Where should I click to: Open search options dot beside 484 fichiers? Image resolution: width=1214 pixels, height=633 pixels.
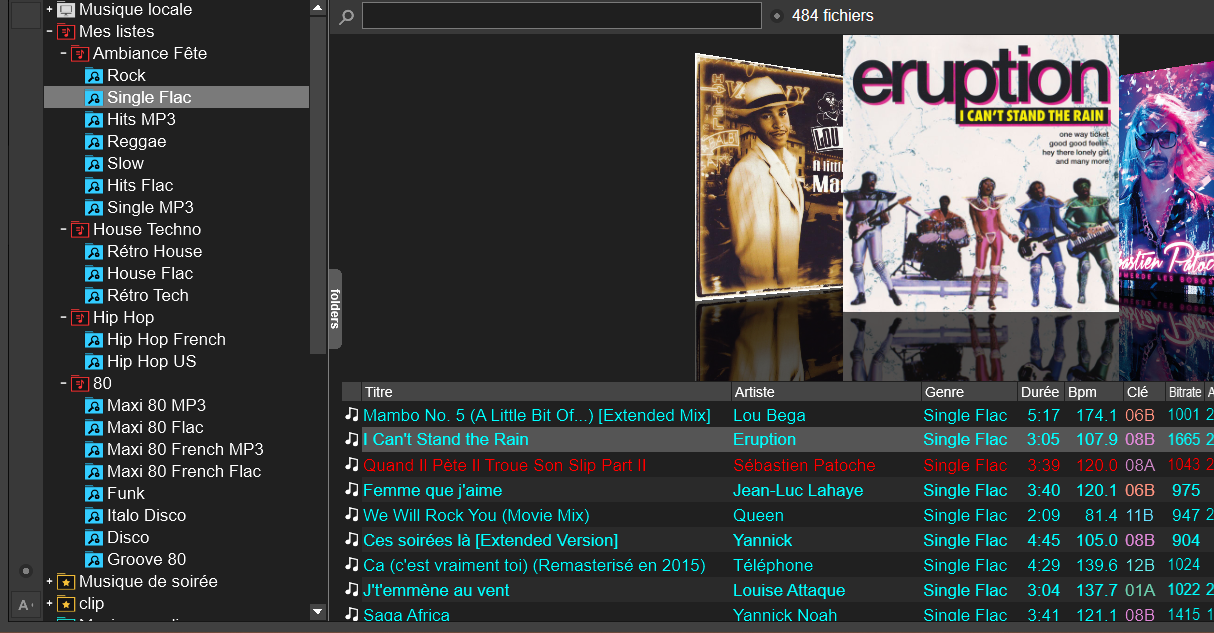point(777,16)
